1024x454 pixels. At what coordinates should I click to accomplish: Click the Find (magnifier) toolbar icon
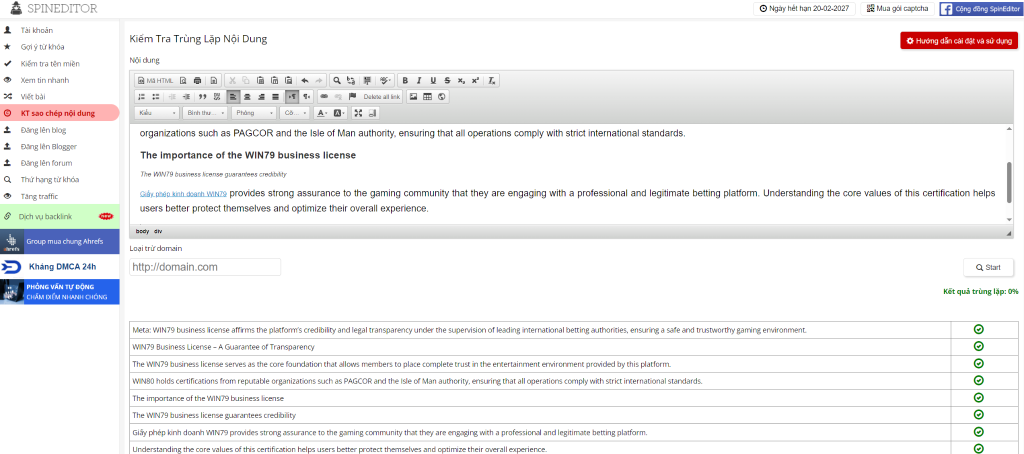(x=338, y=80)
